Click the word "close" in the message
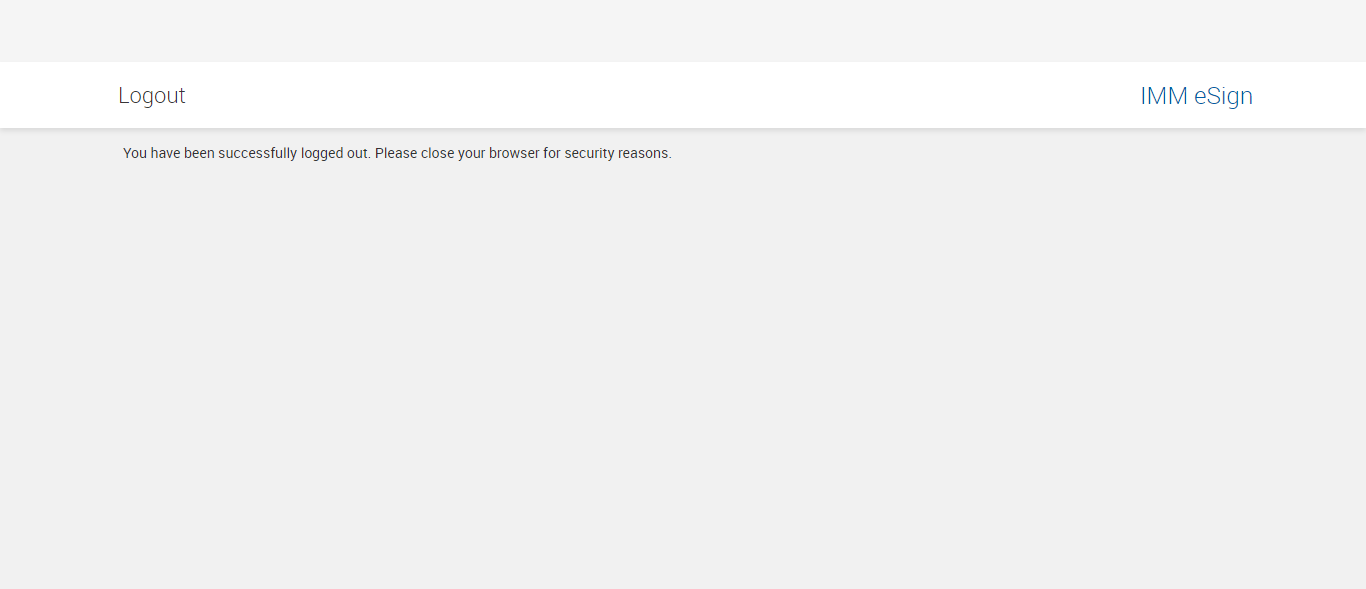Viewport: 1366px width, 589px height. coord(438,154)
